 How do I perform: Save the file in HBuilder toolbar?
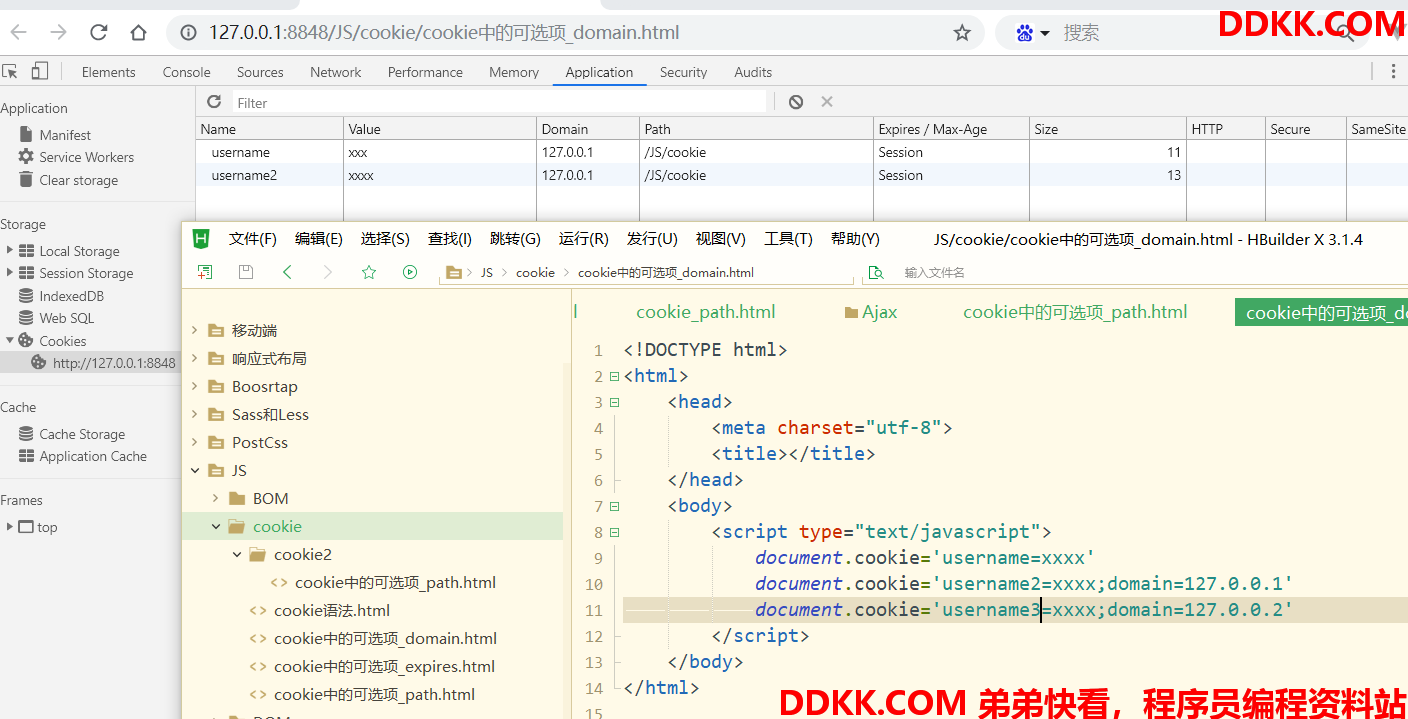pyautogui.click(x=246, y=272)
